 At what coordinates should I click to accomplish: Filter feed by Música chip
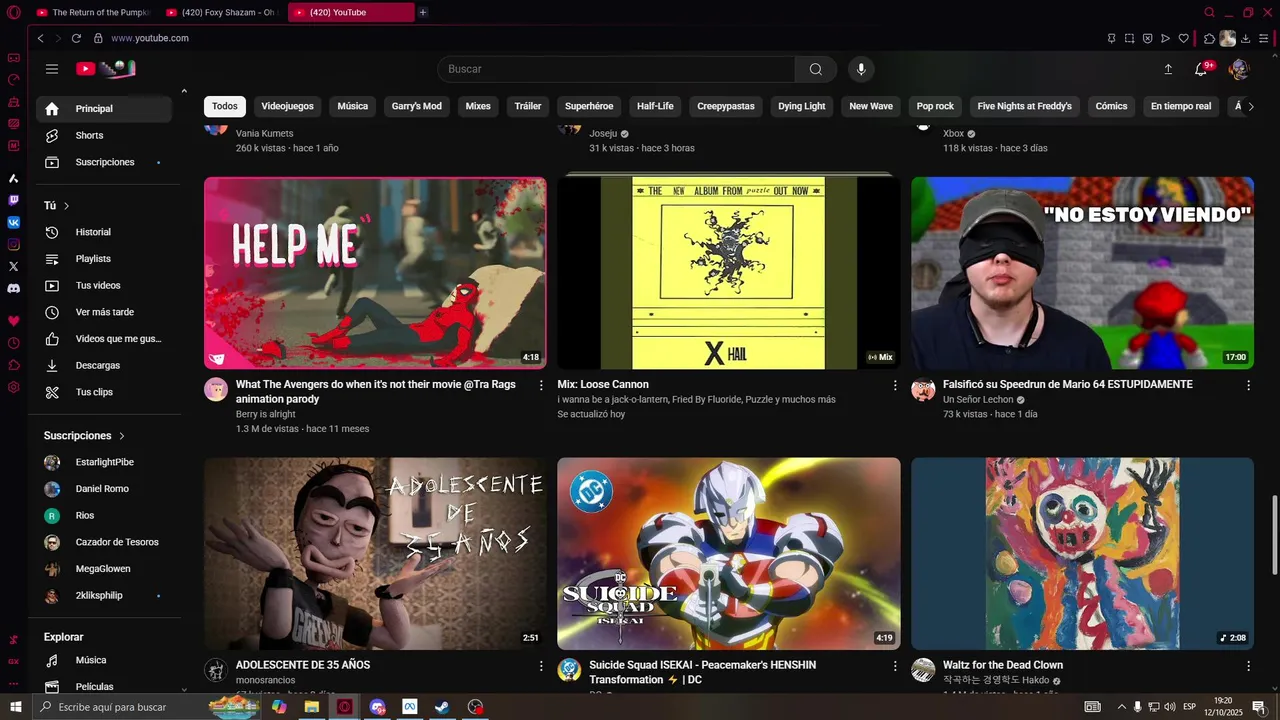[352, 106]
